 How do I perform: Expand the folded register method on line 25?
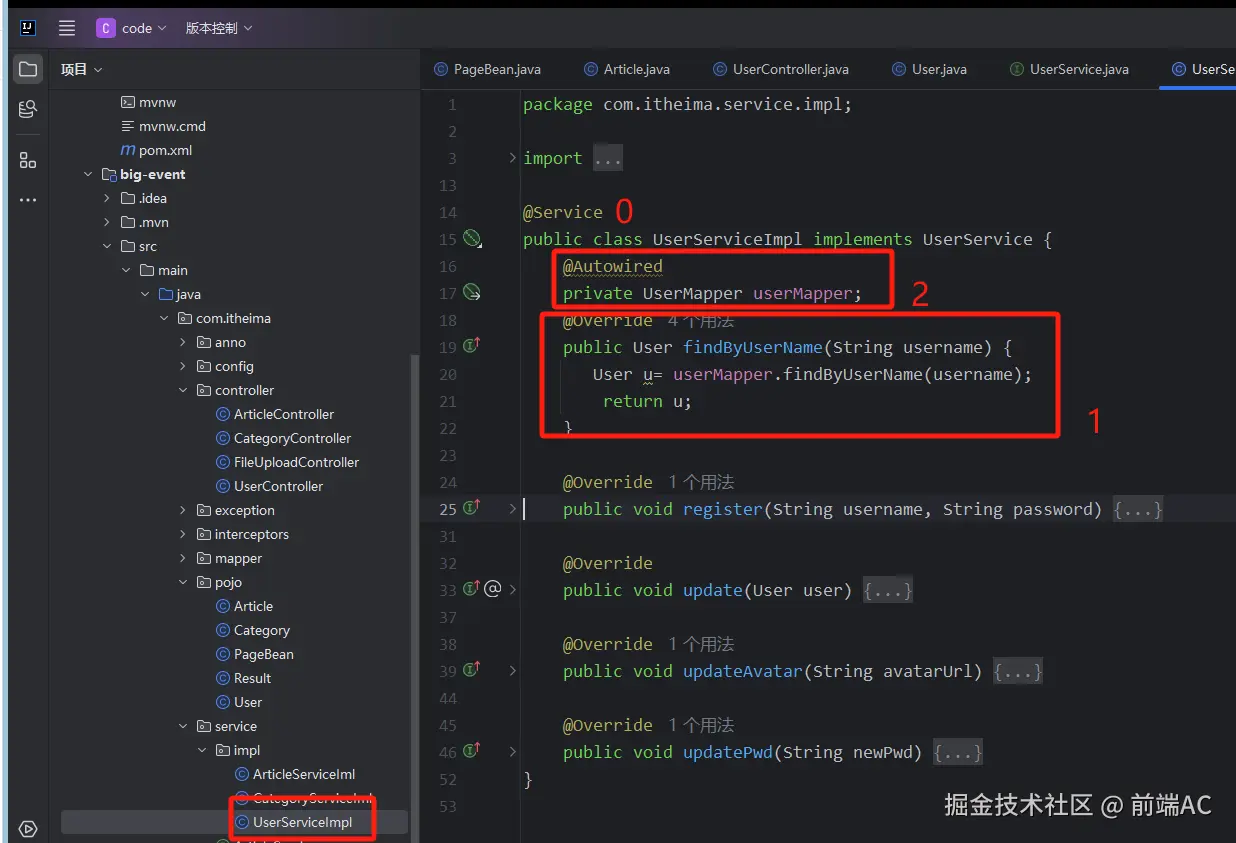513,509
